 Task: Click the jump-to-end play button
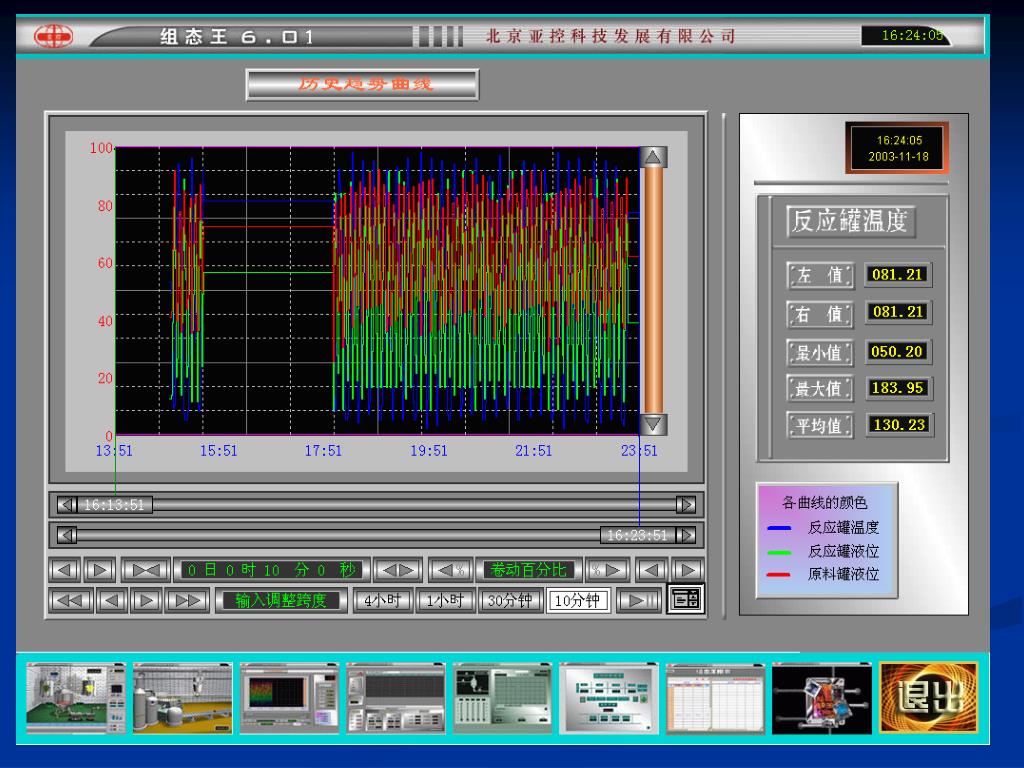coord(639,600)
